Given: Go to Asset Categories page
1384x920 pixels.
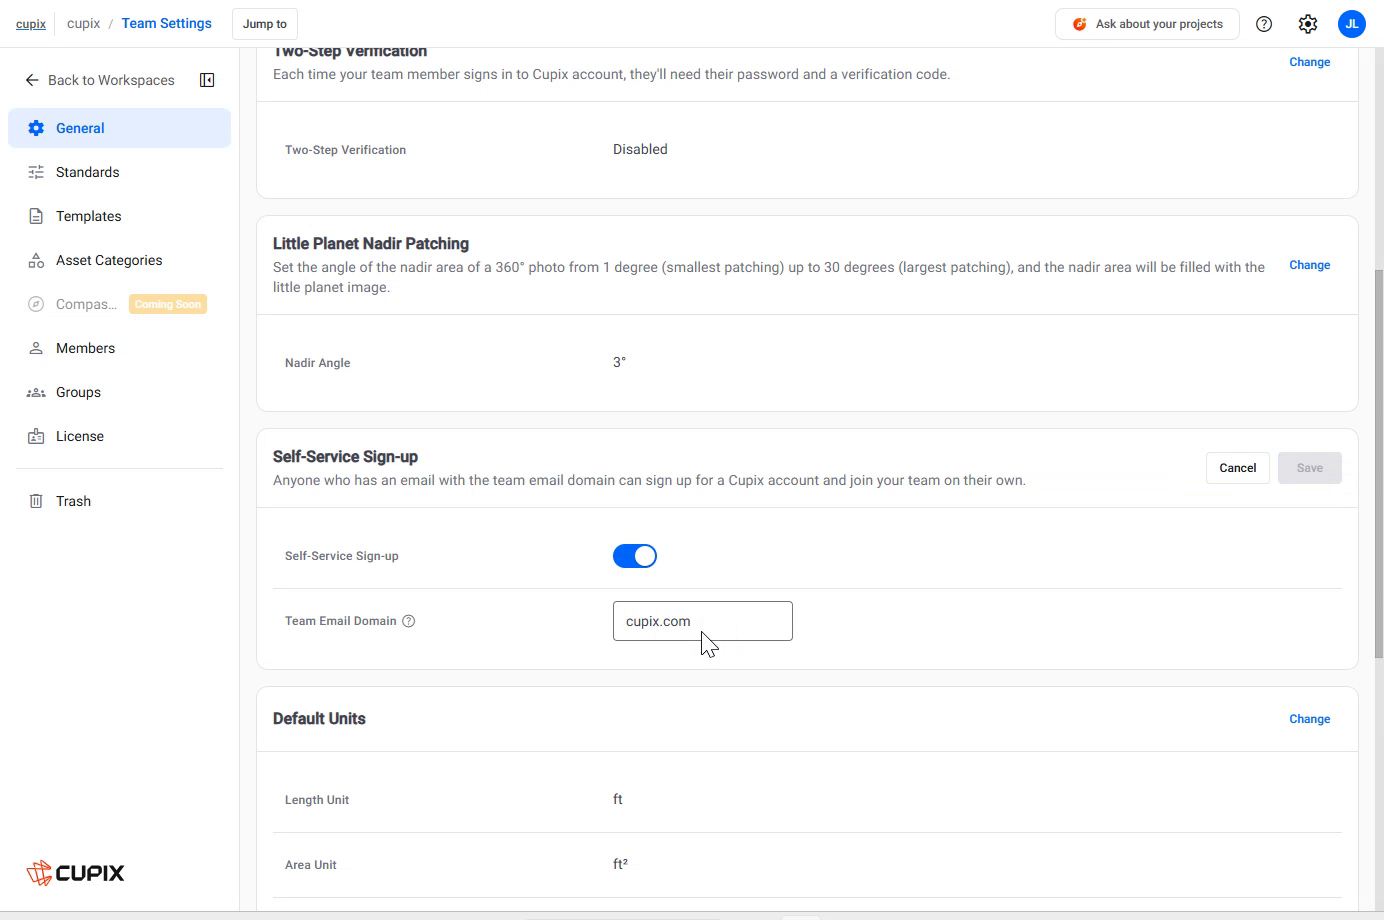Looking at the screenshot, I should coord(119,260).
